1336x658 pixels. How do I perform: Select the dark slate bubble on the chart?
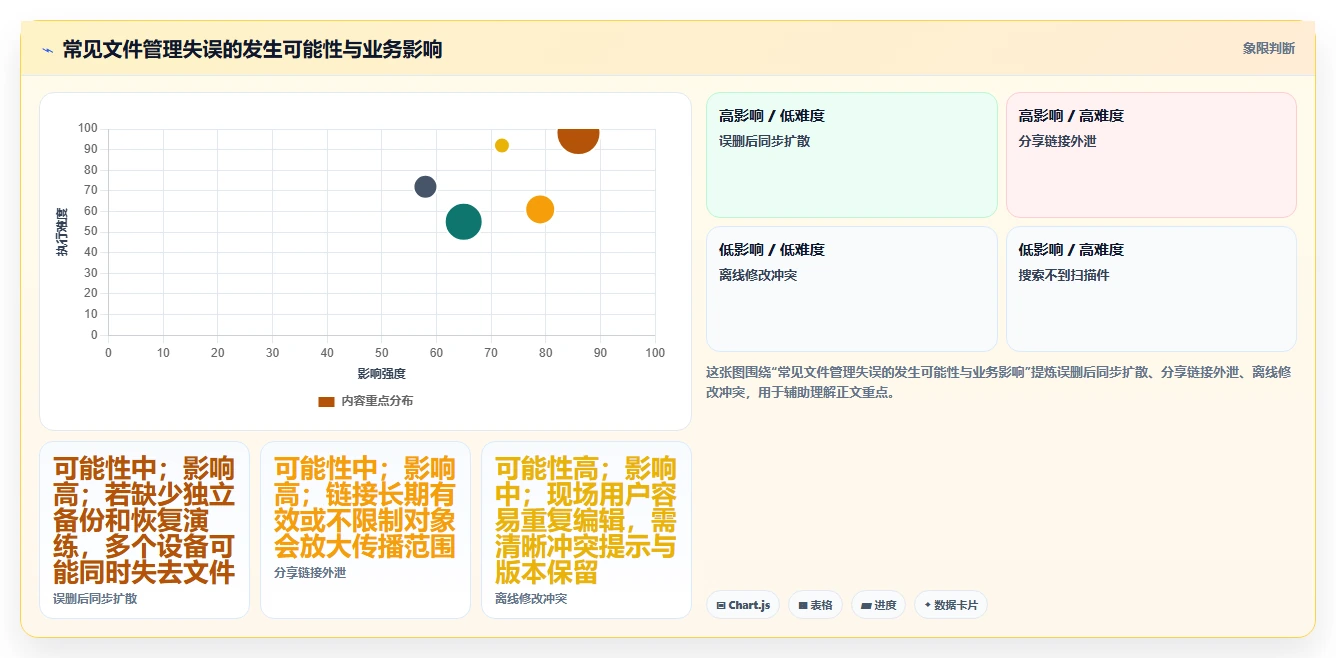click(425, 186)
